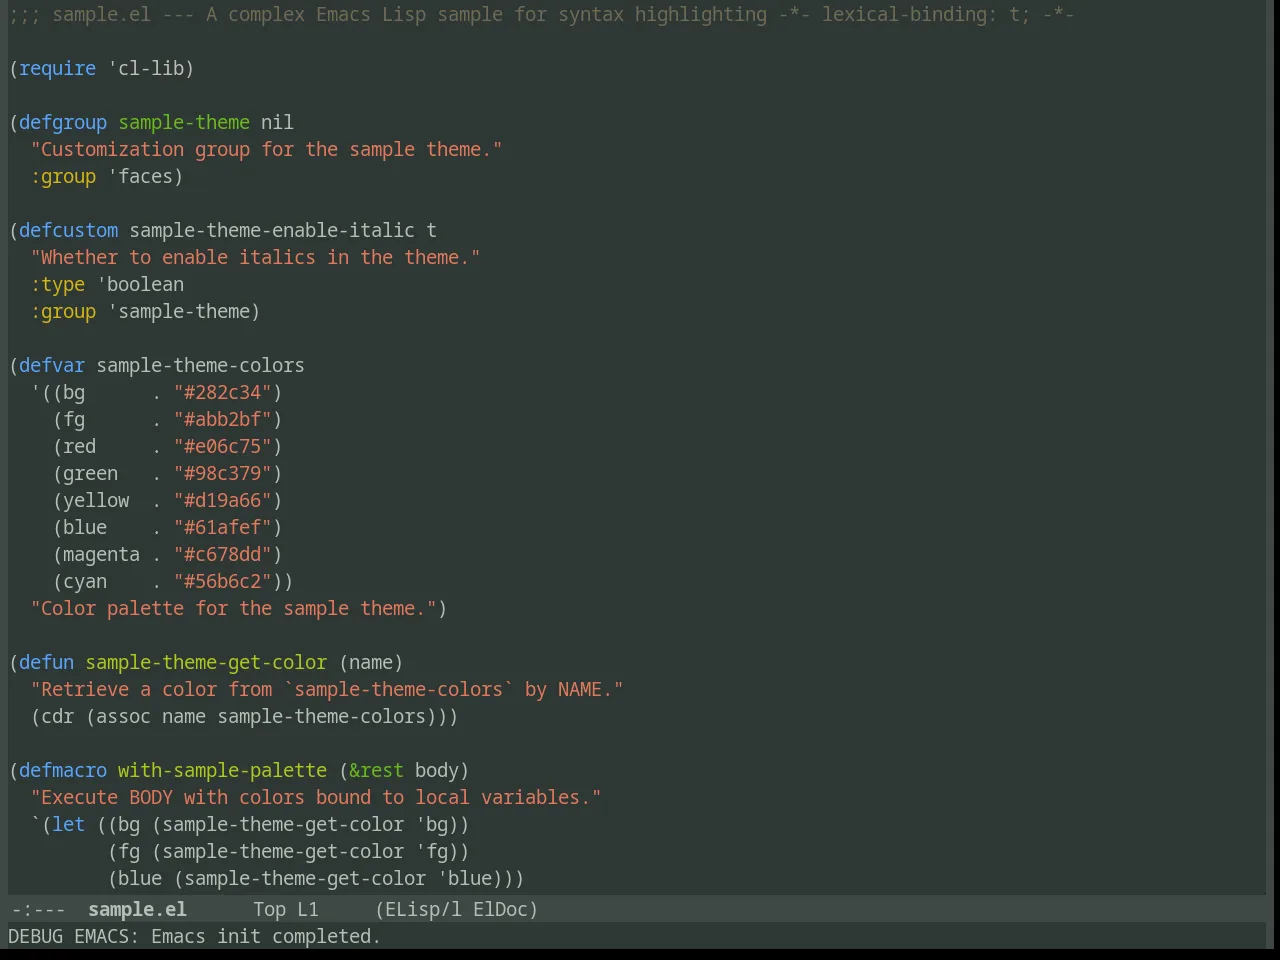The image size is (1280, 960).
Task: Click 'sample-theme-colors' after defvar
Action: (200, 365)
